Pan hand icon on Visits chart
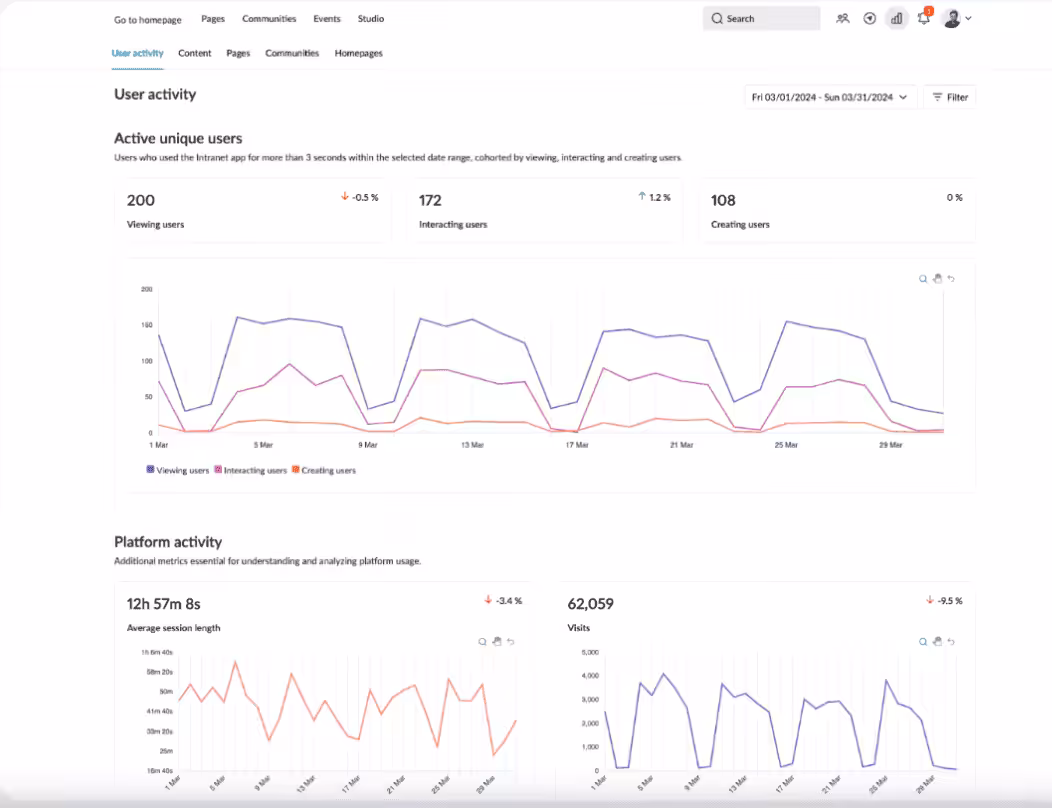The image size is (1052, 808). coord(937,642)
